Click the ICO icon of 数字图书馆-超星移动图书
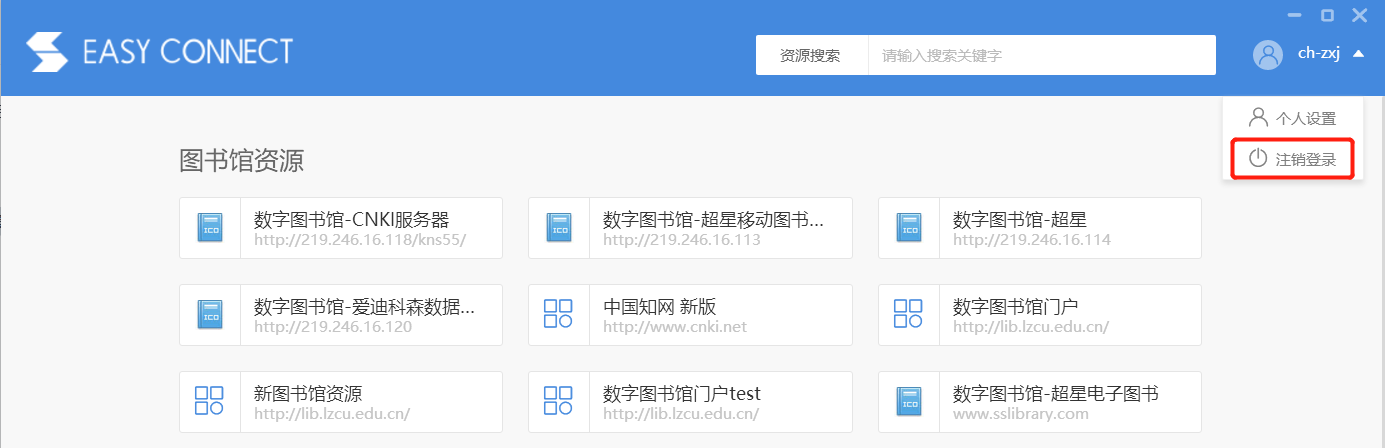This screenshot has height=448, width=1385. click(559, 228)
